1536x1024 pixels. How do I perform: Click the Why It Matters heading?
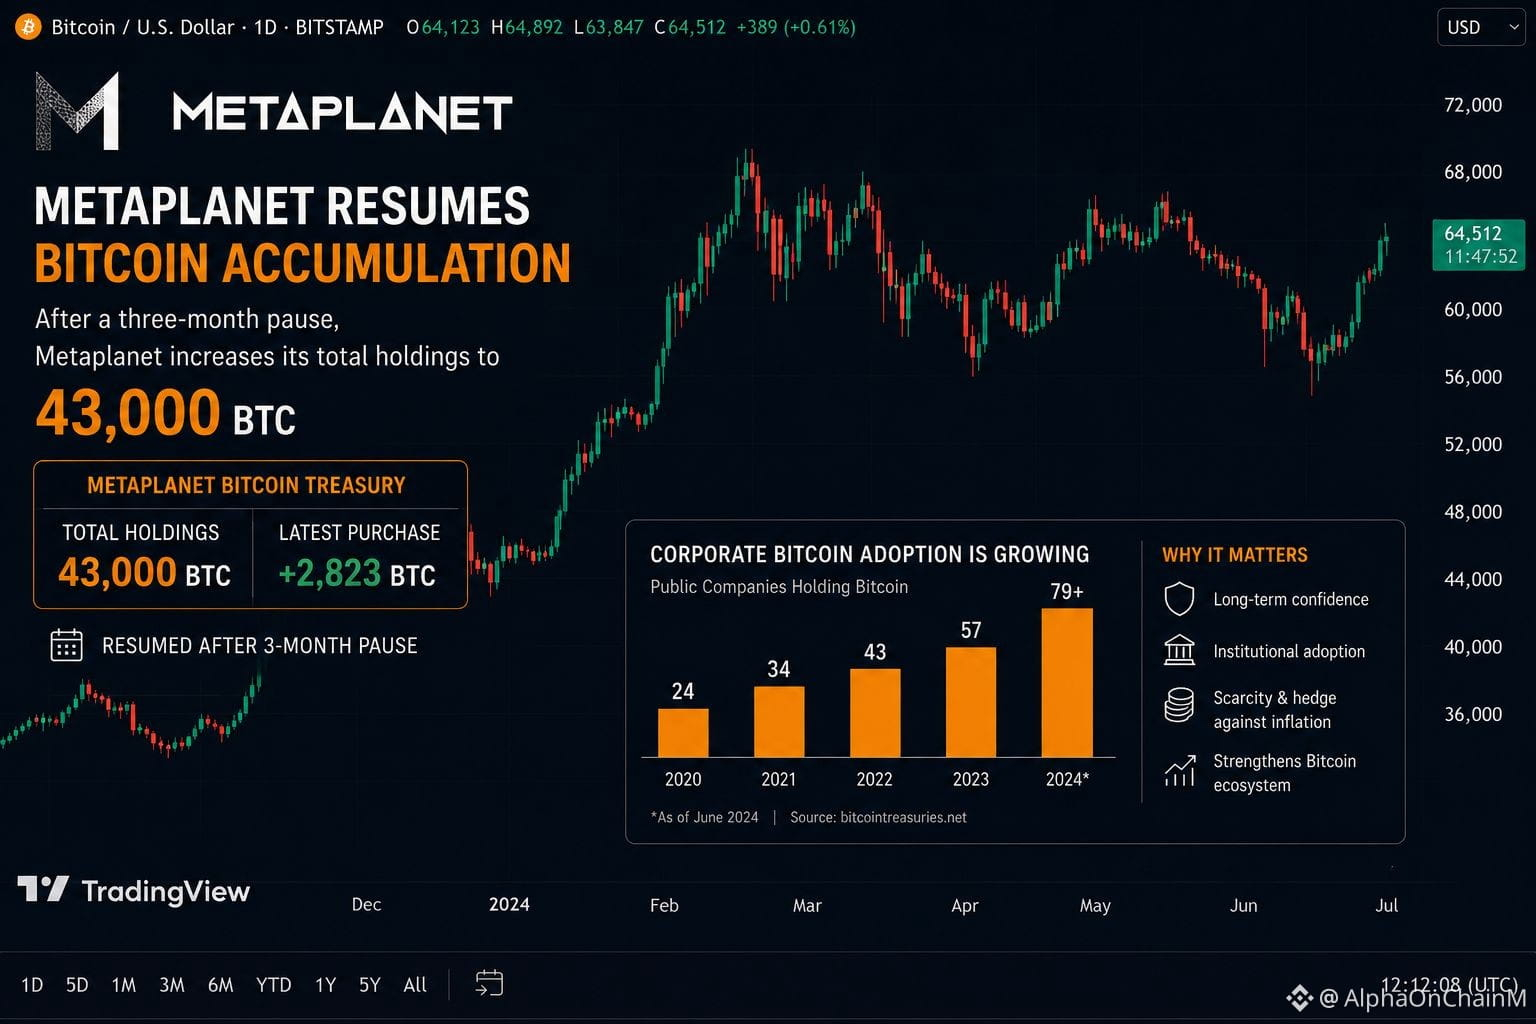point(1235,555)
